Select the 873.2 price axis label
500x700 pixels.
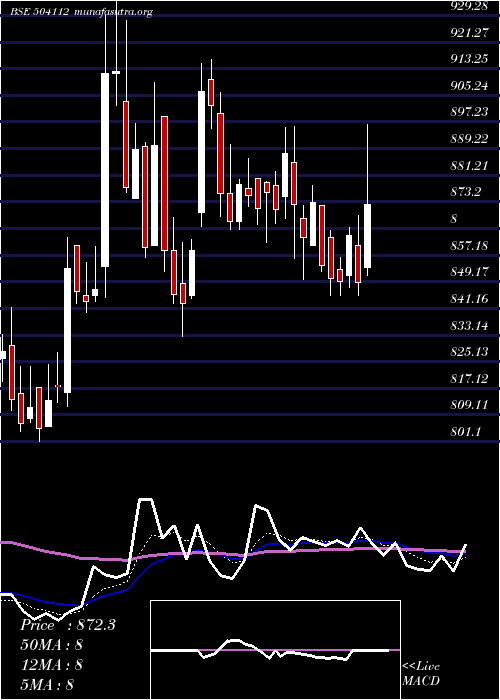466,192
